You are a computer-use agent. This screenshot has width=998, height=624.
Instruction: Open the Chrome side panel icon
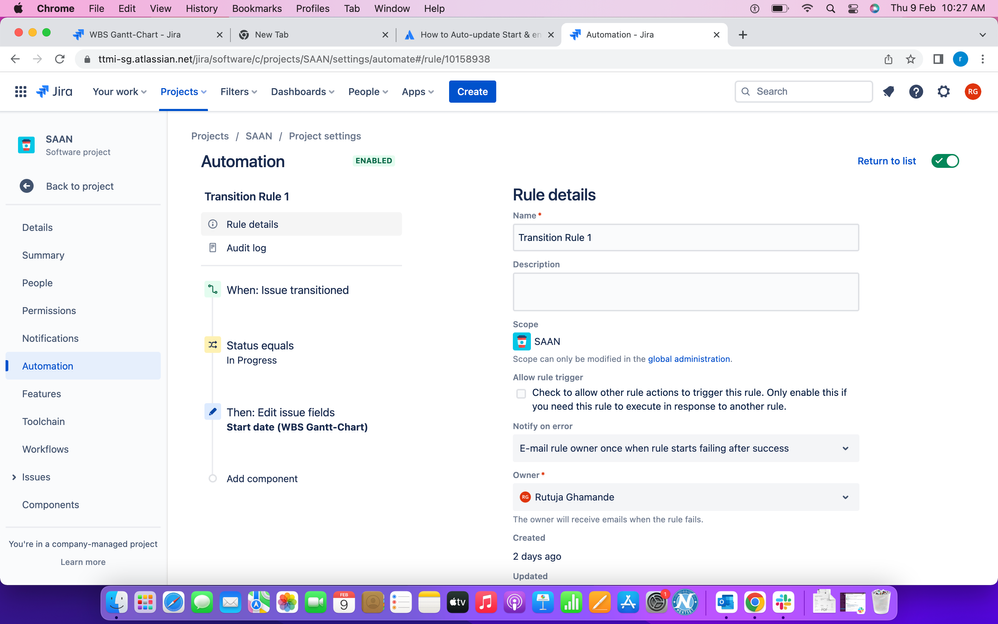click(x=938, y=59)
